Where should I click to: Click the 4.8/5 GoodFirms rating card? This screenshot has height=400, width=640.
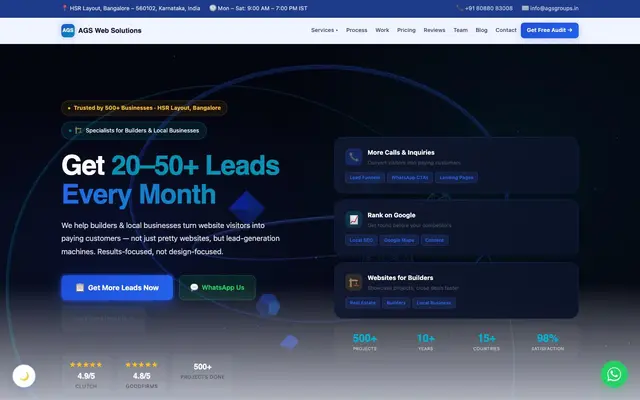[141, 374]
